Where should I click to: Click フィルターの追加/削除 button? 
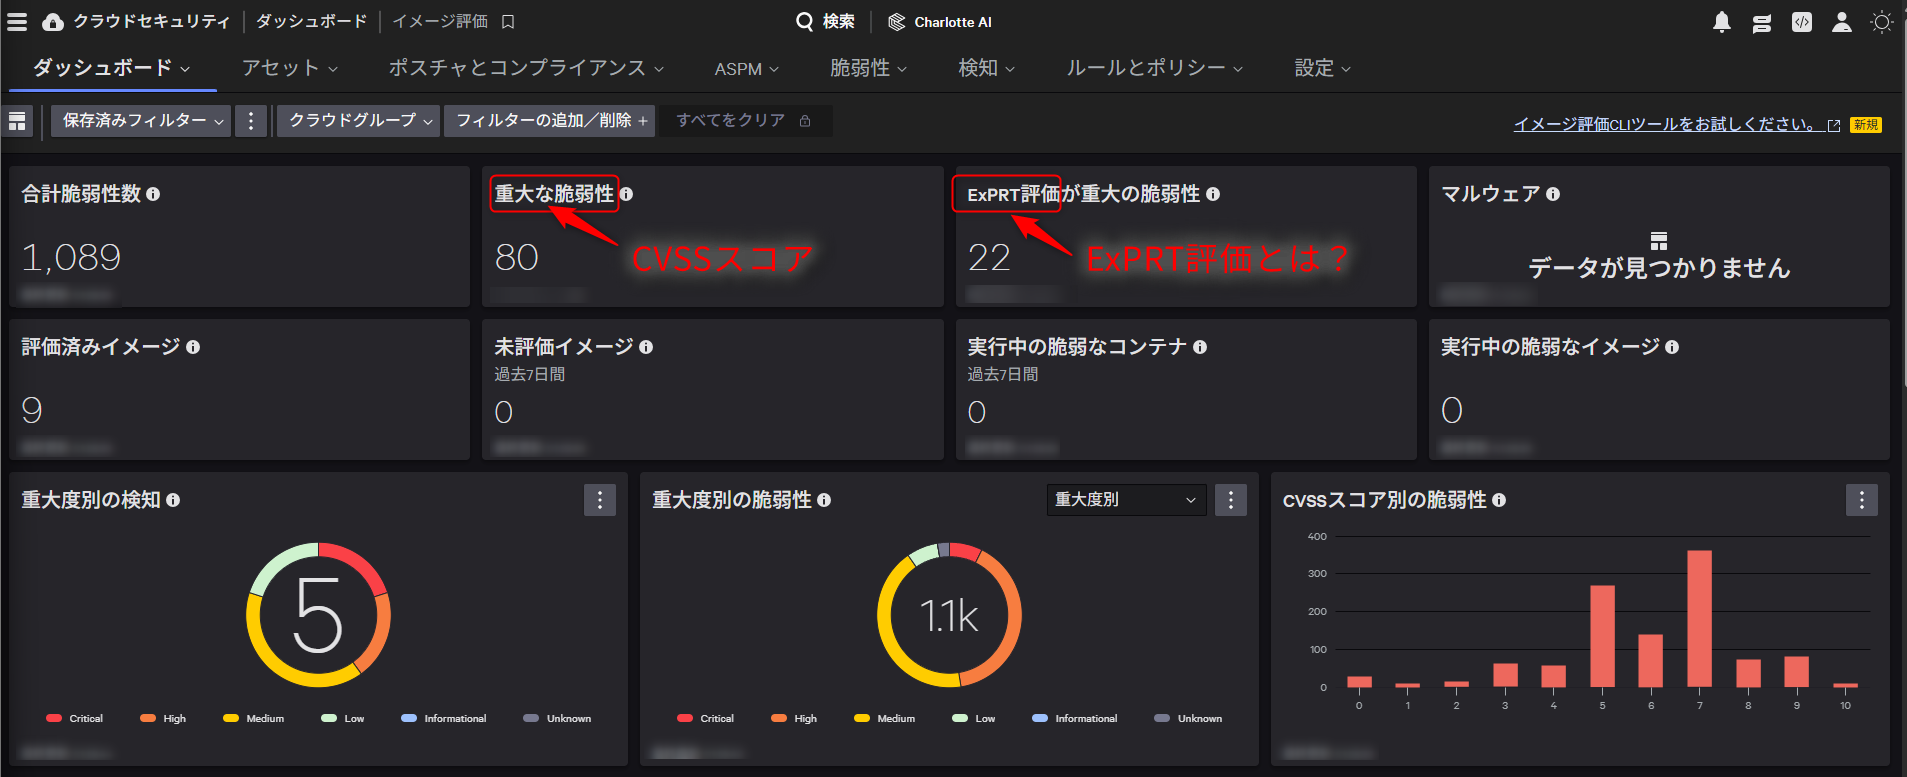click(550, 121)
